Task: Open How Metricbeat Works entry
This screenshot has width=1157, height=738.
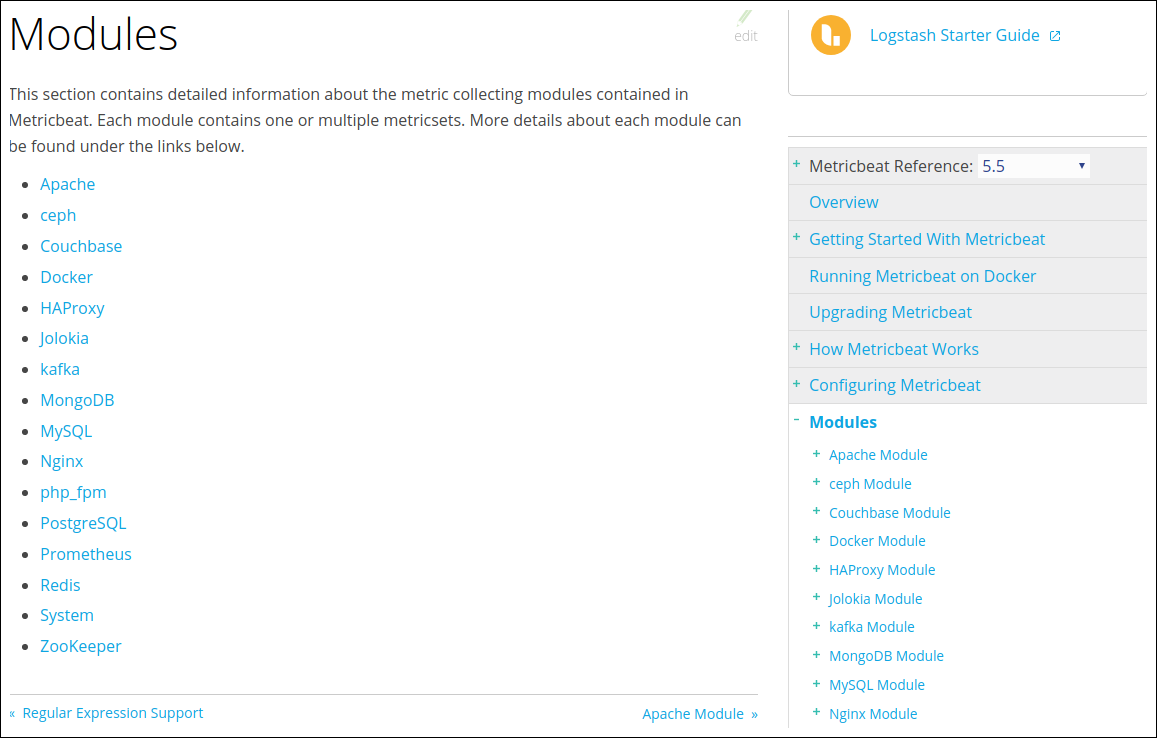Action: (894, 349)
